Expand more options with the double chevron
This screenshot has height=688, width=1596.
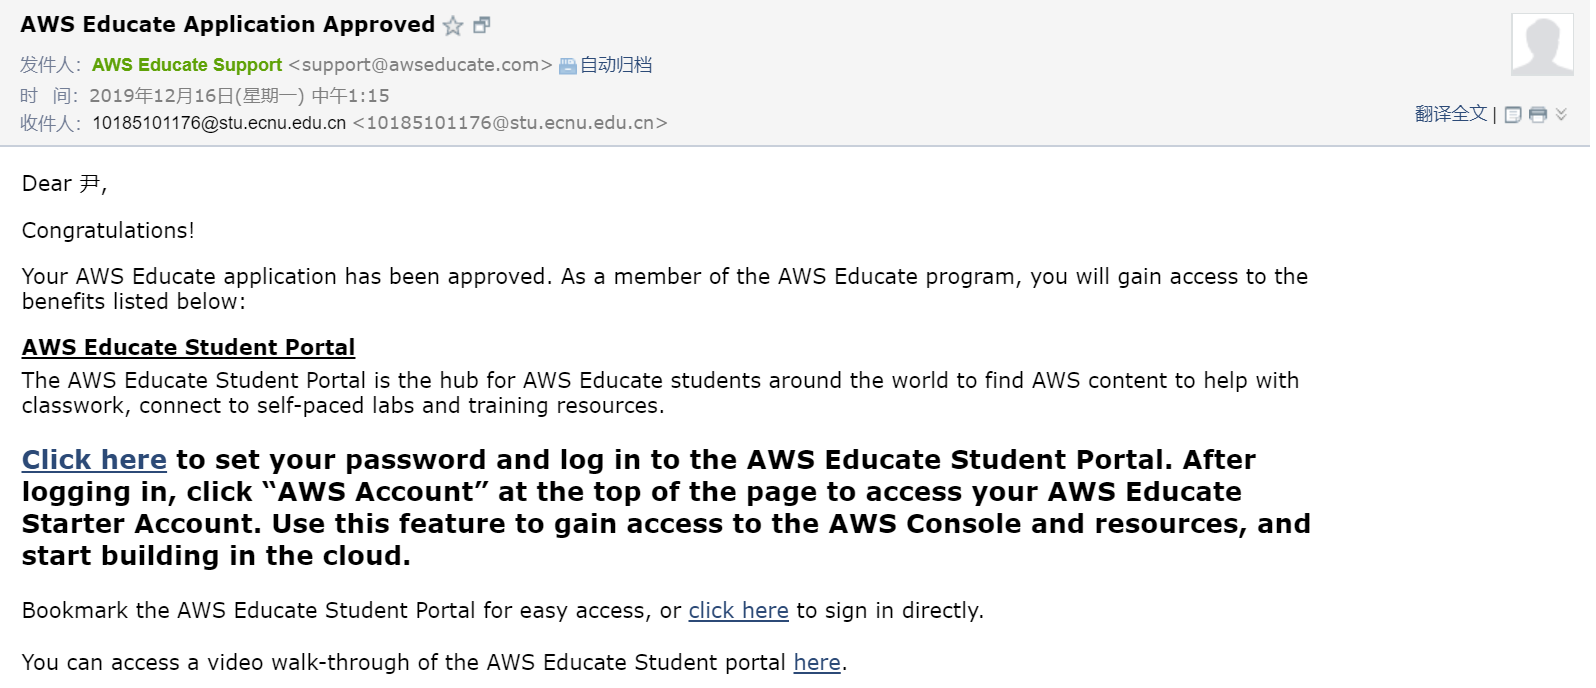point(1561,114)
